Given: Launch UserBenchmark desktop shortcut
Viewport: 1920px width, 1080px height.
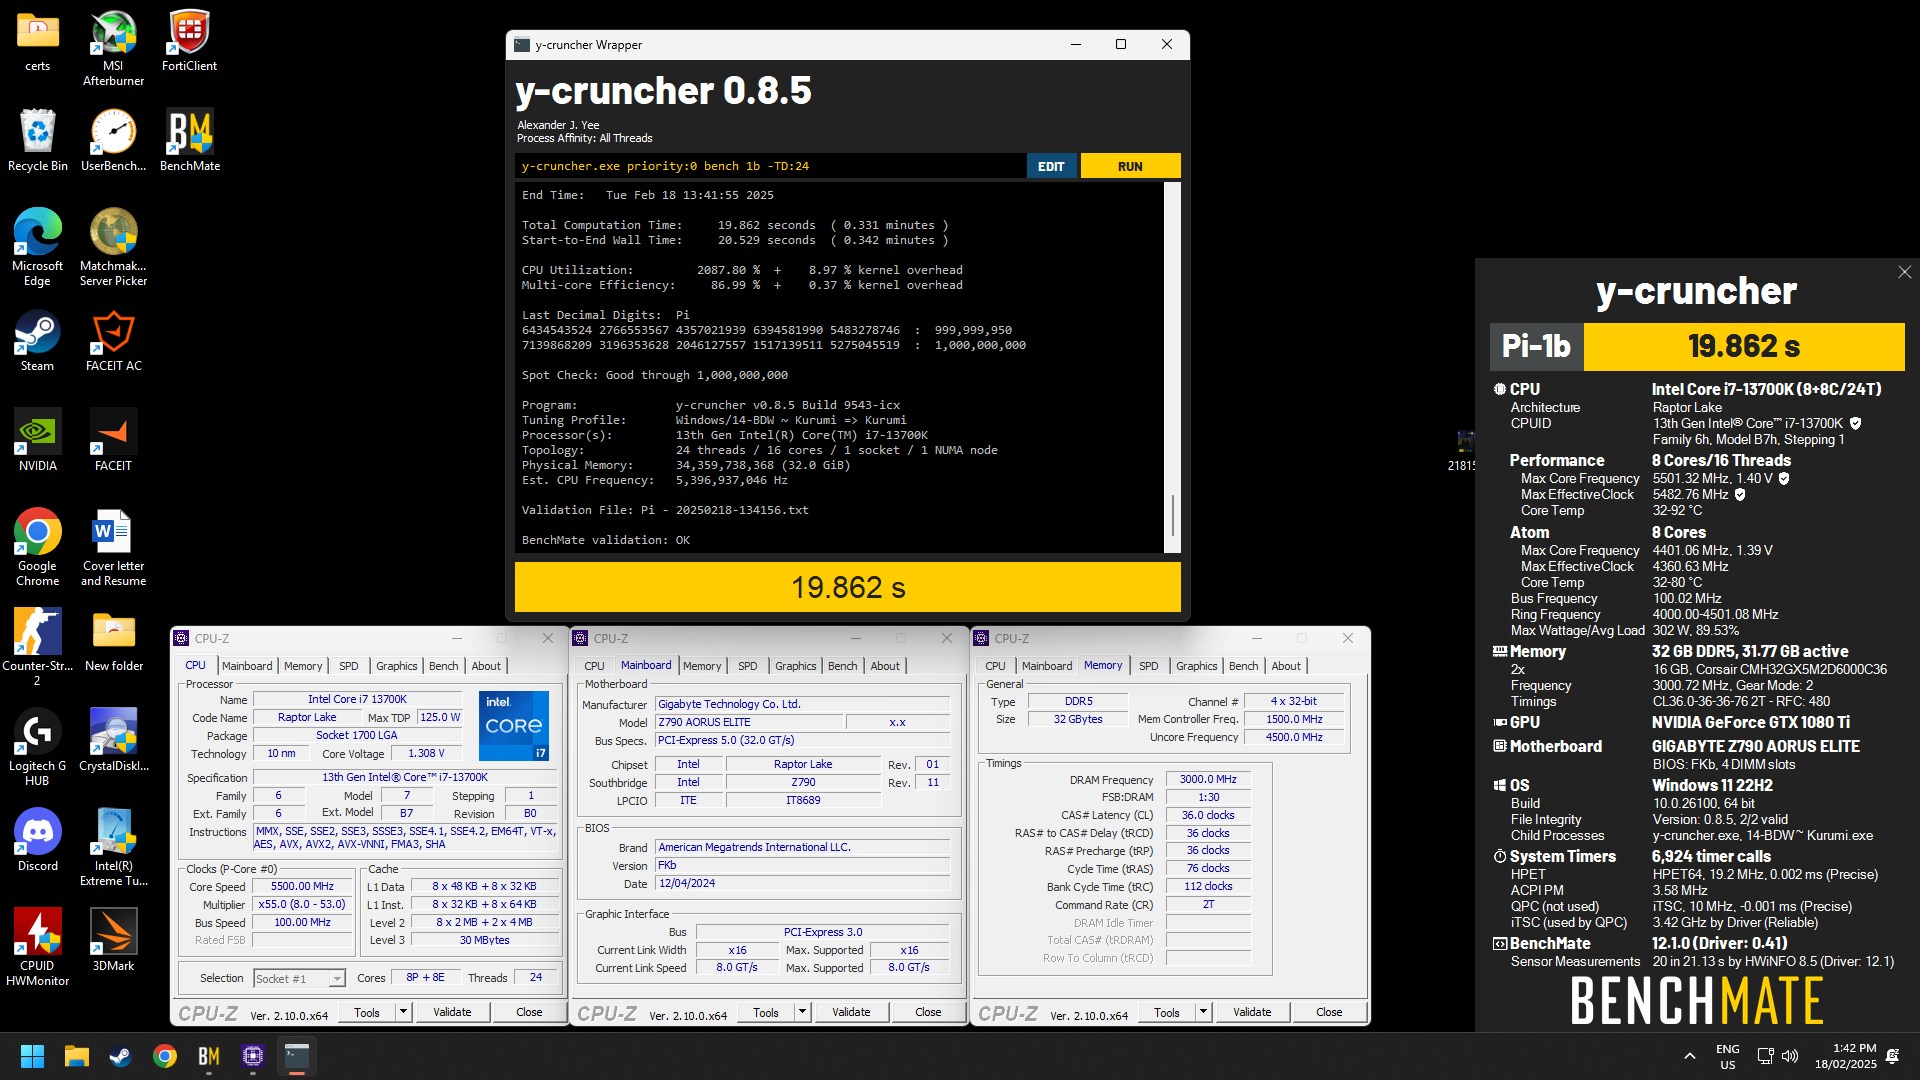Looking at the screenshot, I should (x=113, y=141).
